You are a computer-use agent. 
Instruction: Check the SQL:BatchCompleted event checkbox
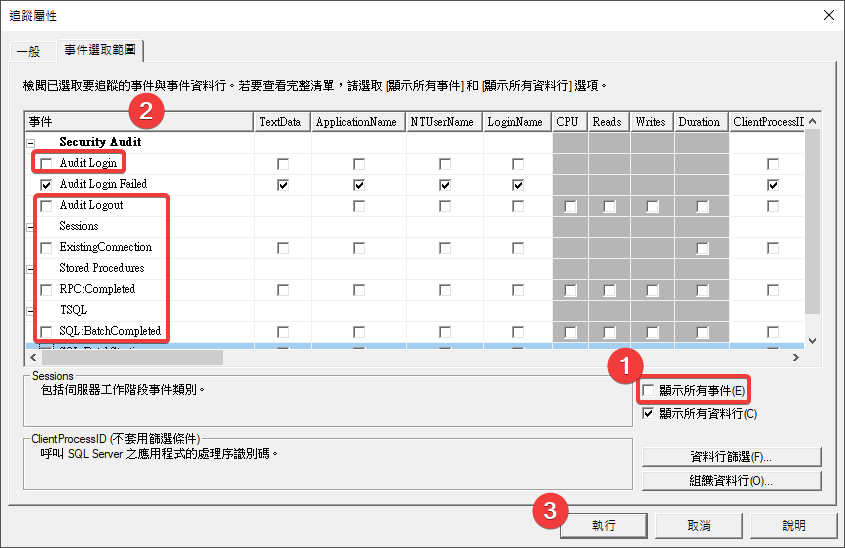tap(46, 332)
